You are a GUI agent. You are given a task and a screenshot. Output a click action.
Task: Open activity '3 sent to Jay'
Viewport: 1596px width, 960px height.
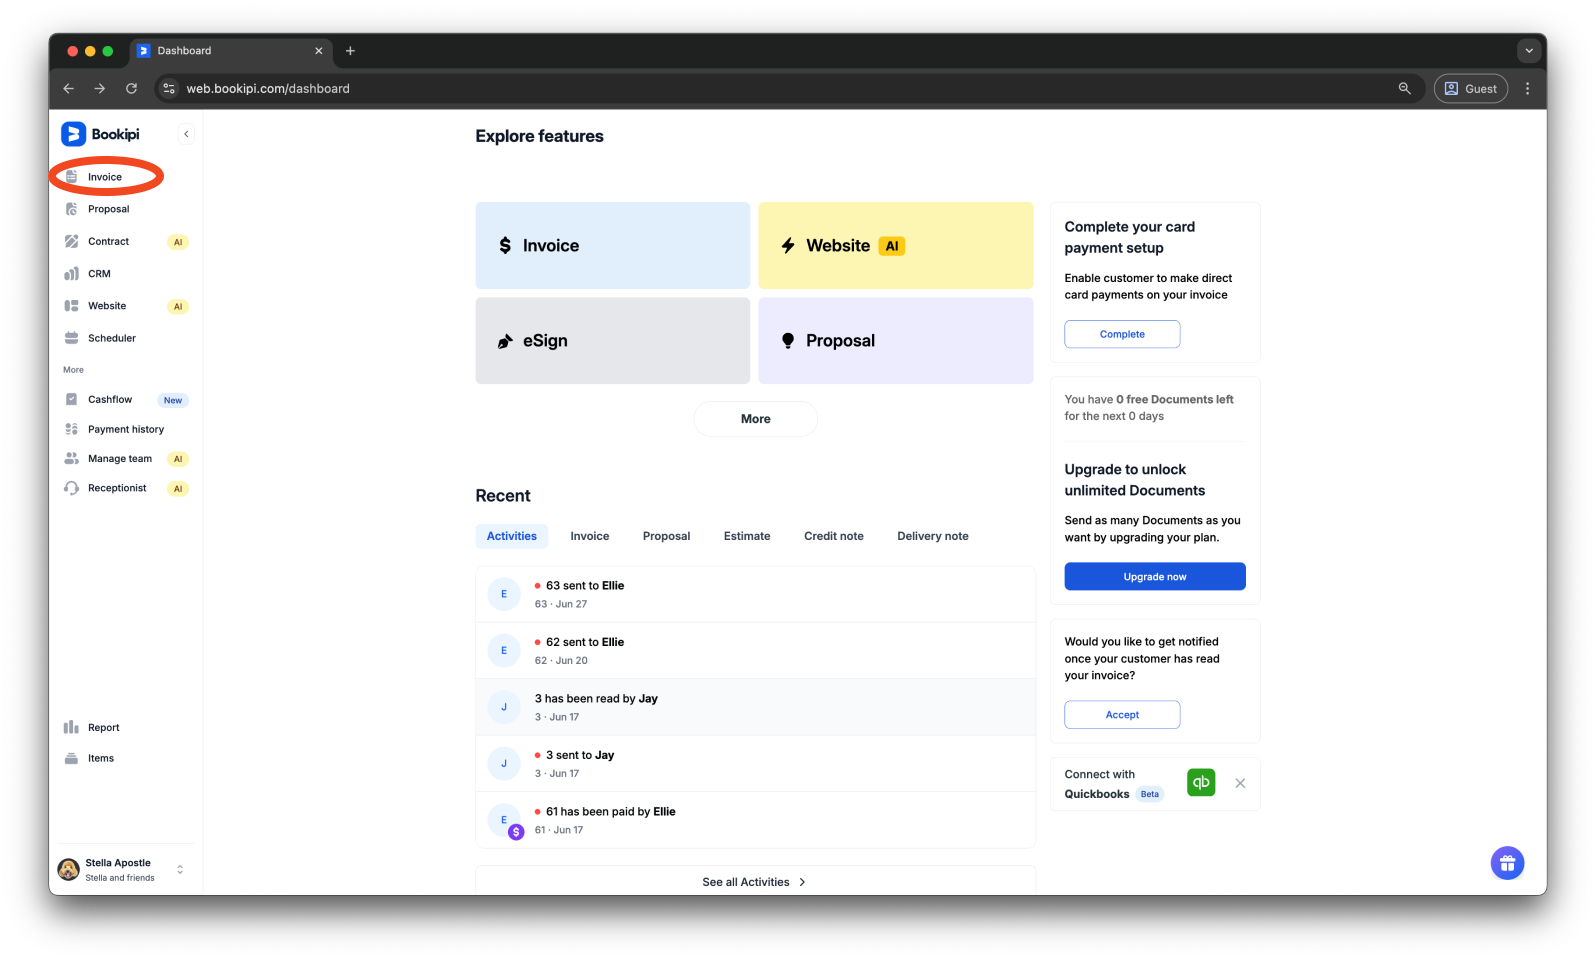point(755,764)
